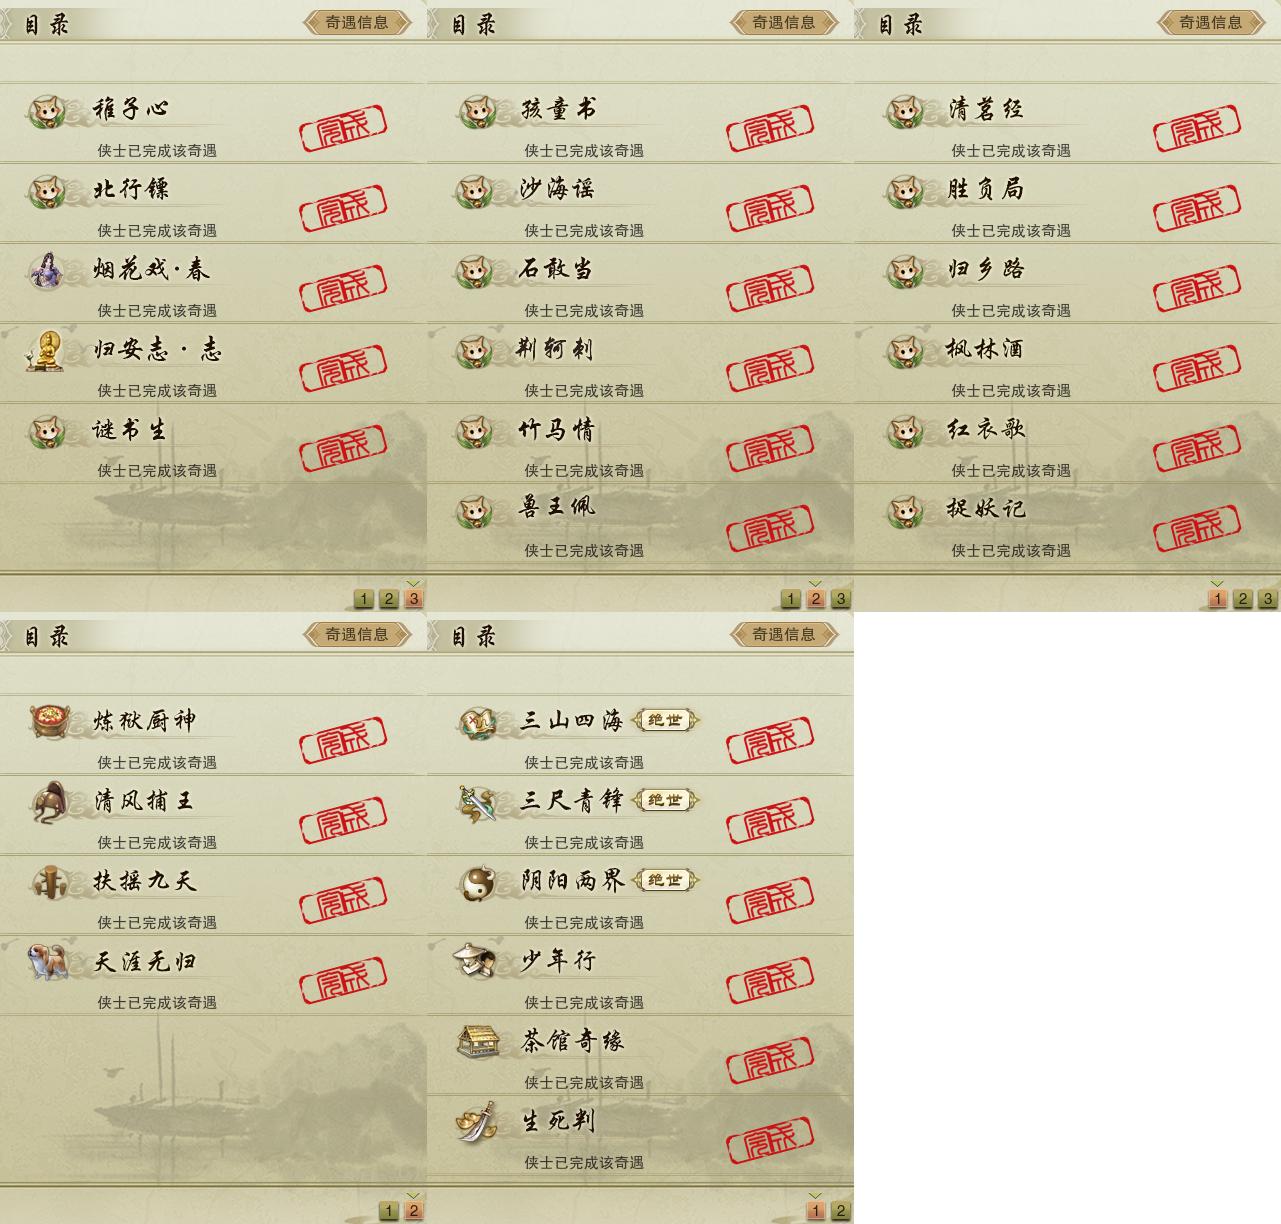Viewport: 1281px width, 1224px height.
Task: Go to page 1 in the 稚子心 panel
Action: click(364, 598)
